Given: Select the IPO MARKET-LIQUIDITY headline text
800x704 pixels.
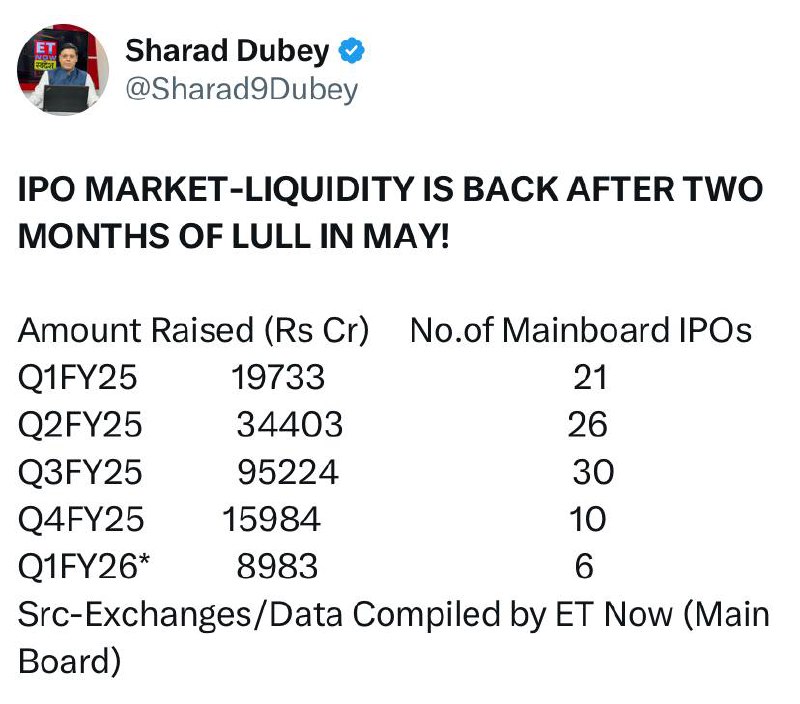Looking at the screenshot, I should tap(390, 189).
